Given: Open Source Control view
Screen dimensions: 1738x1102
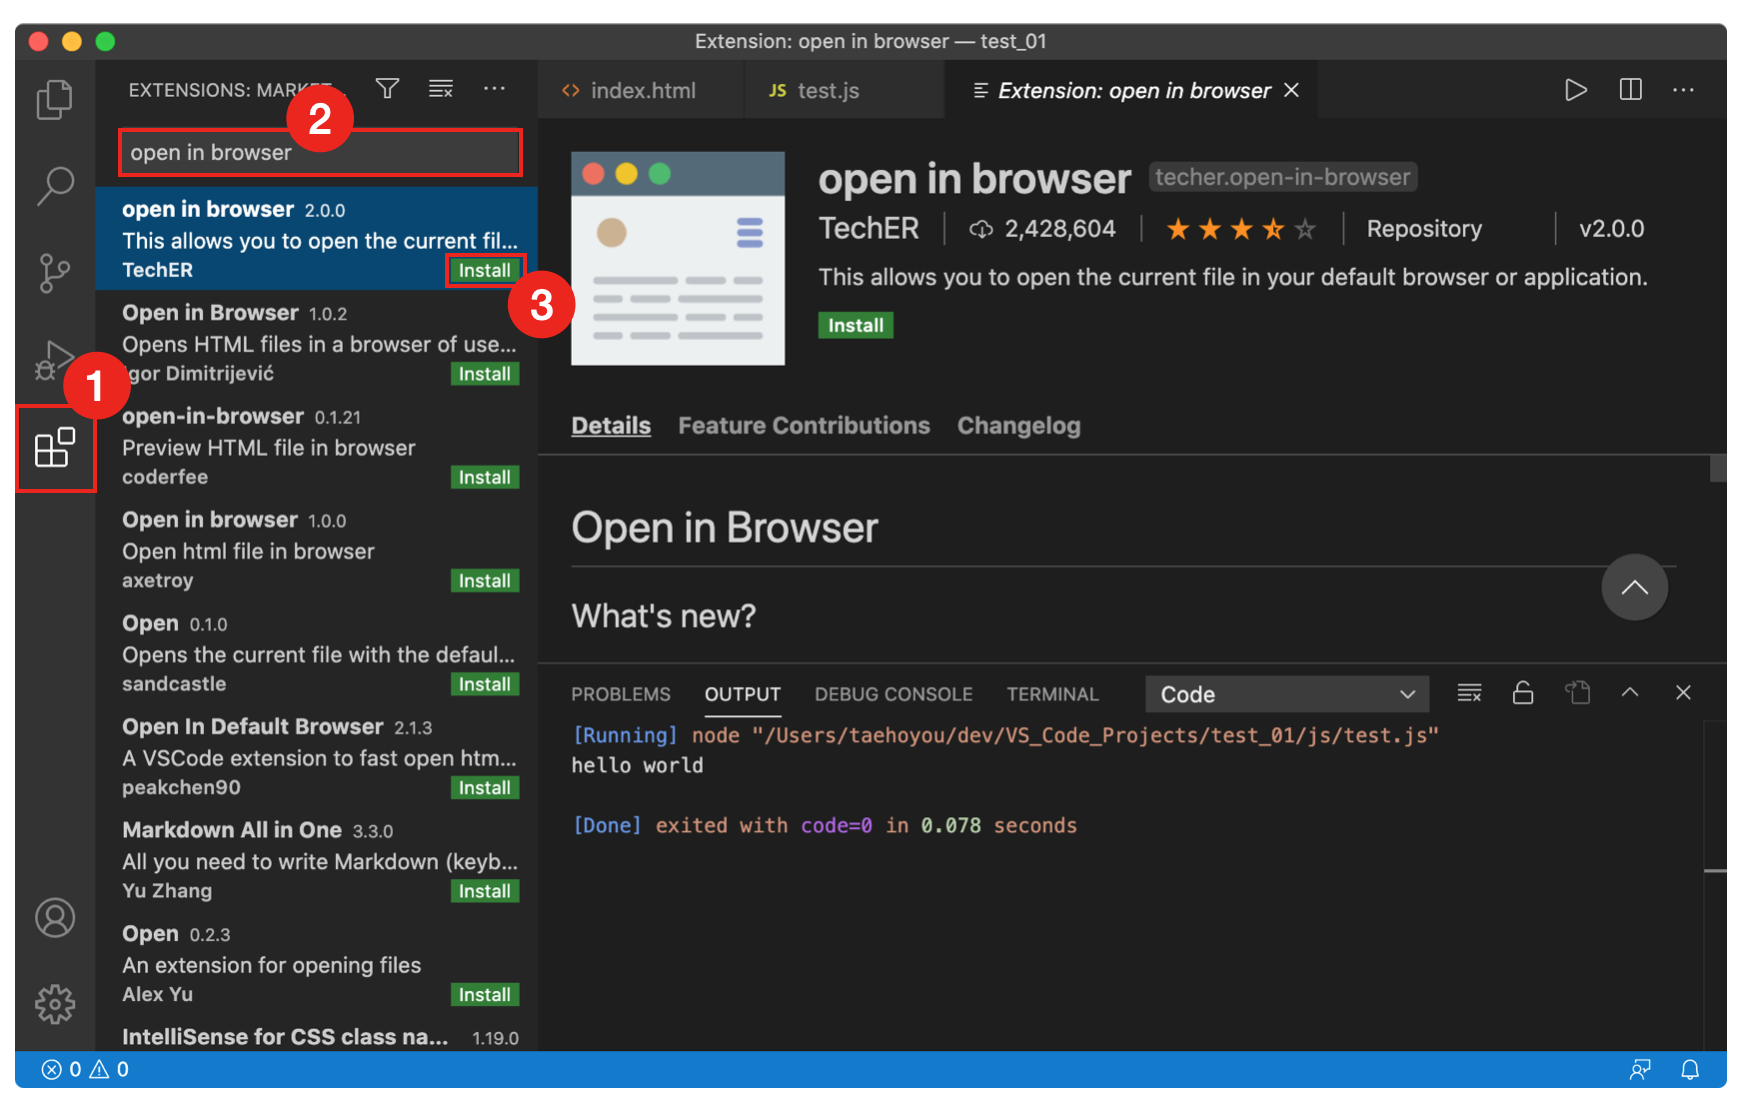Looking at the screenshot, I should click(55, 272).
